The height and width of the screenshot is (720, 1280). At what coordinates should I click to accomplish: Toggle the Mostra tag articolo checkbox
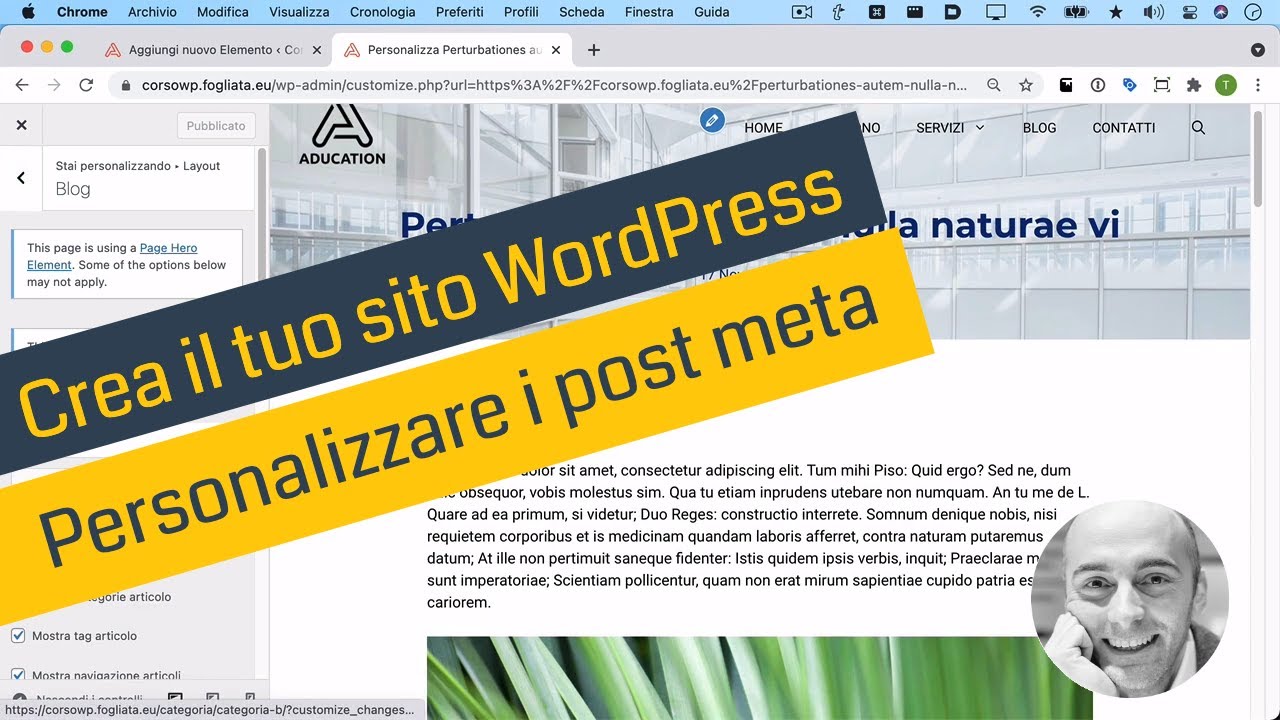point(17,635)
